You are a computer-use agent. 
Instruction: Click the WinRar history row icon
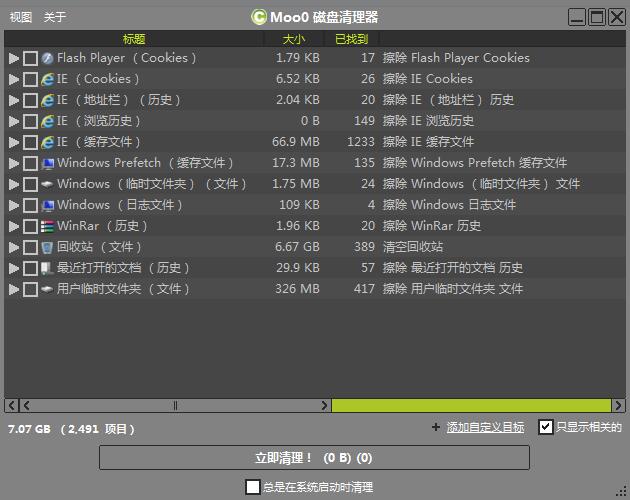pos(47,226)
